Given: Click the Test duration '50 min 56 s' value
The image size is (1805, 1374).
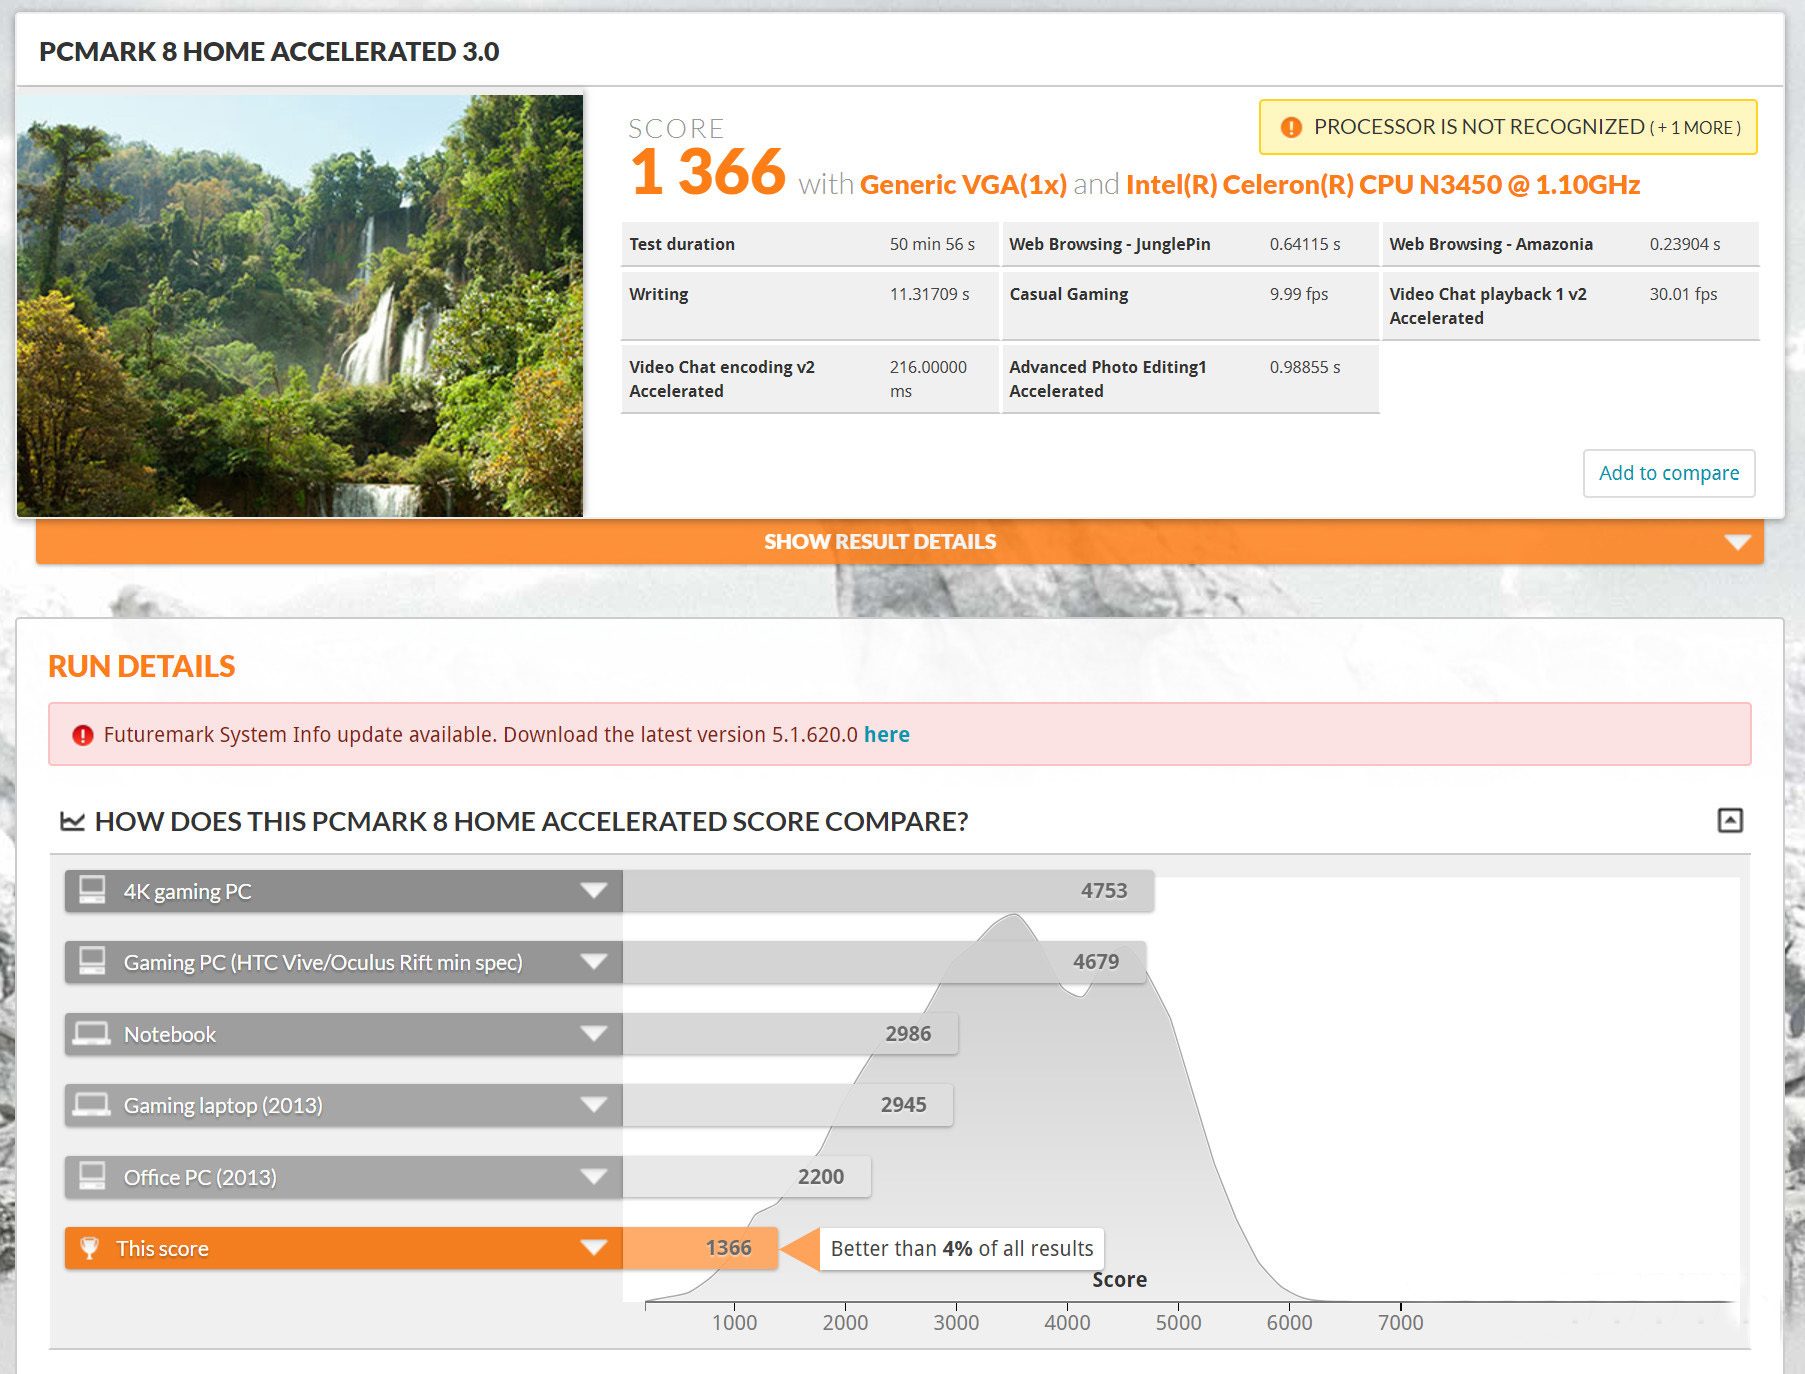Looking at the screenshot, I should [x=932, y=244].
